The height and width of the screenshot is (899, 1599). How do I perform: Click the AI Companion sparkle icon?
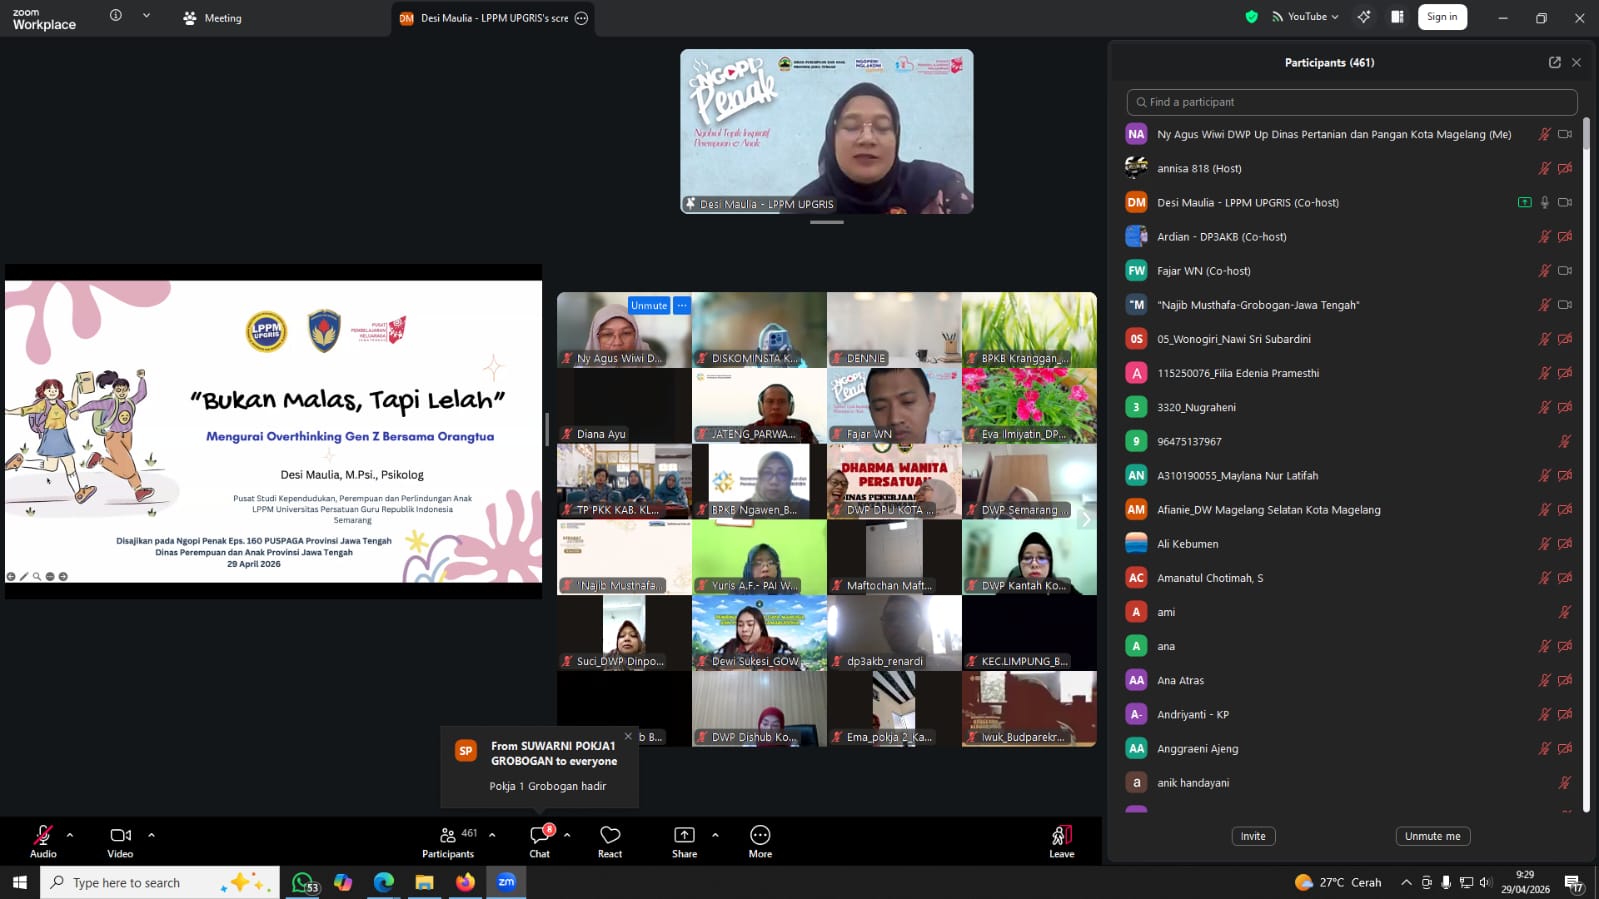[x=1364, y=17]
